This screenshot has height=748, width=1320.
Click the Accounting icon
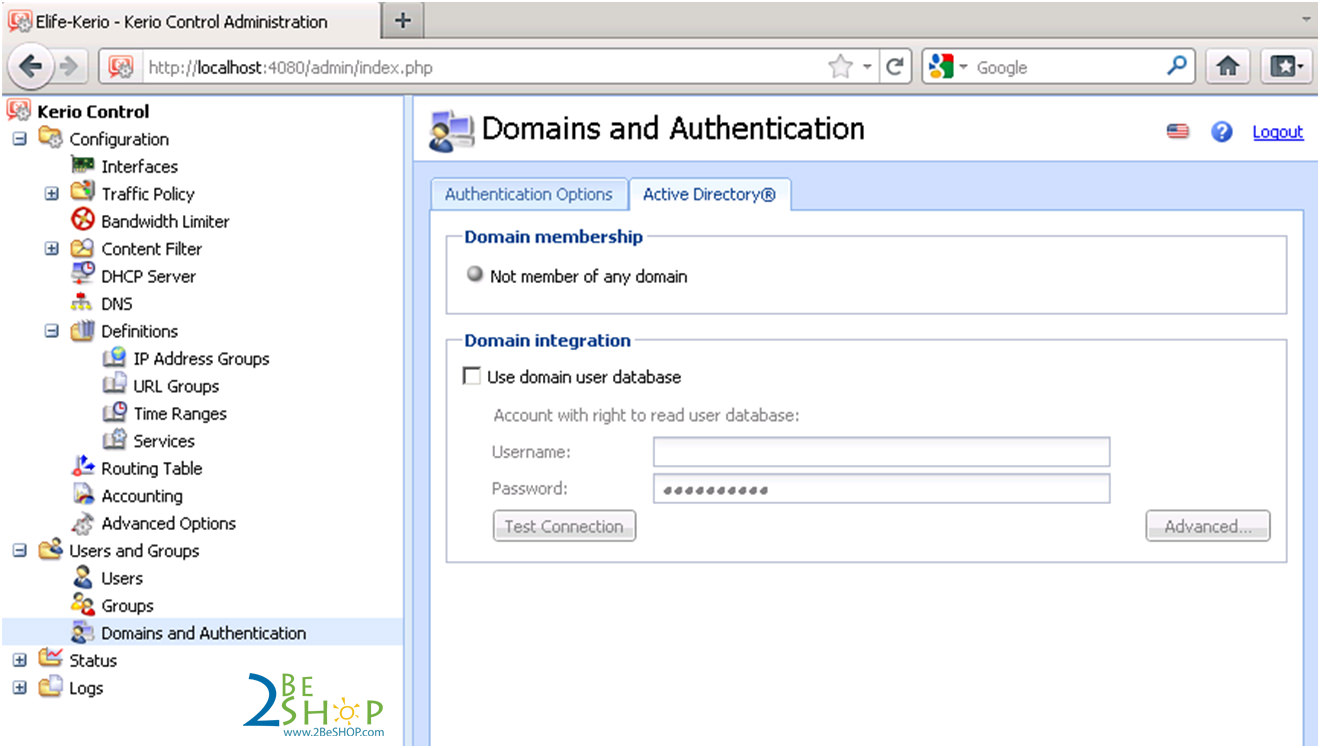pyautogui.click(x=83, y=496)
